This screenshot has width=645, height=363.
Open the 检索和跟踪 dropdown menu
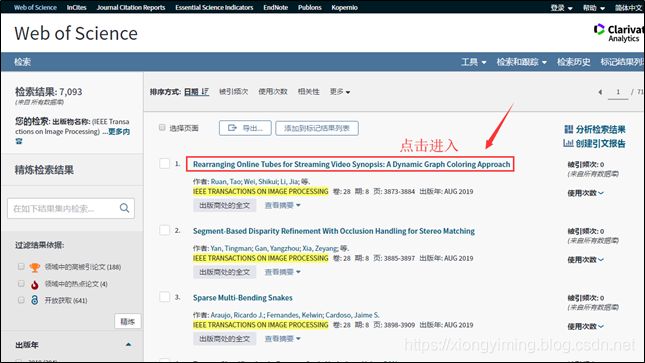pyautogui.click(x=522, y=62)
